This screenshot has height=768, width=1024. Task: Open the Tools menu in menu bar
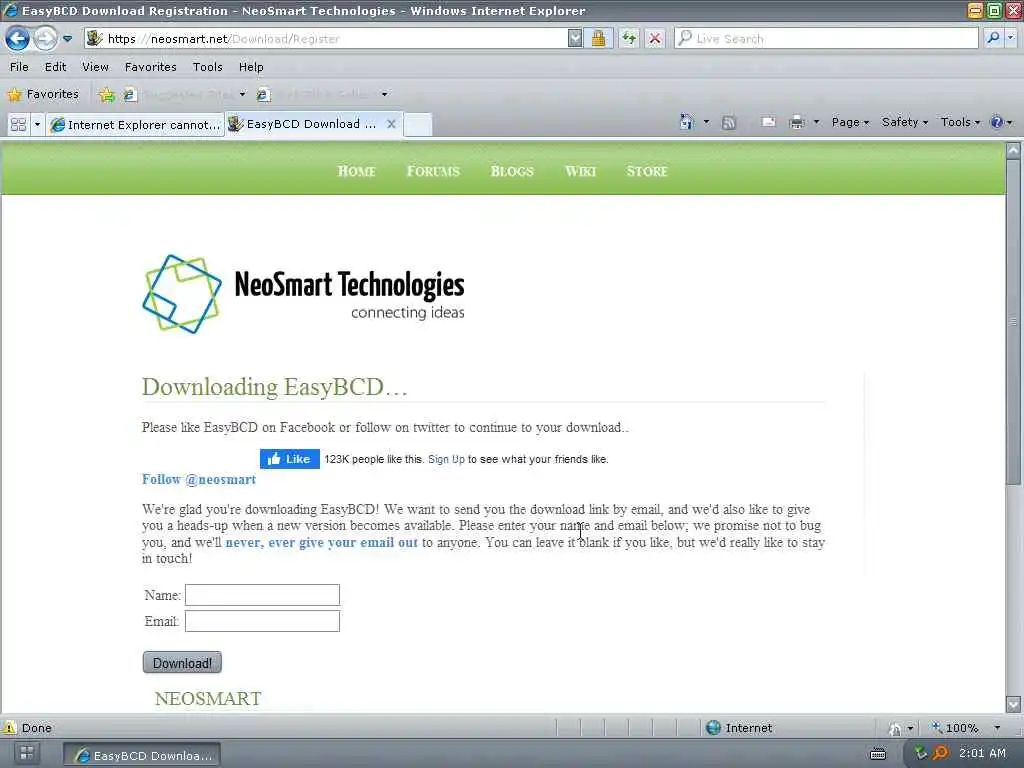(x=208, y=67)
